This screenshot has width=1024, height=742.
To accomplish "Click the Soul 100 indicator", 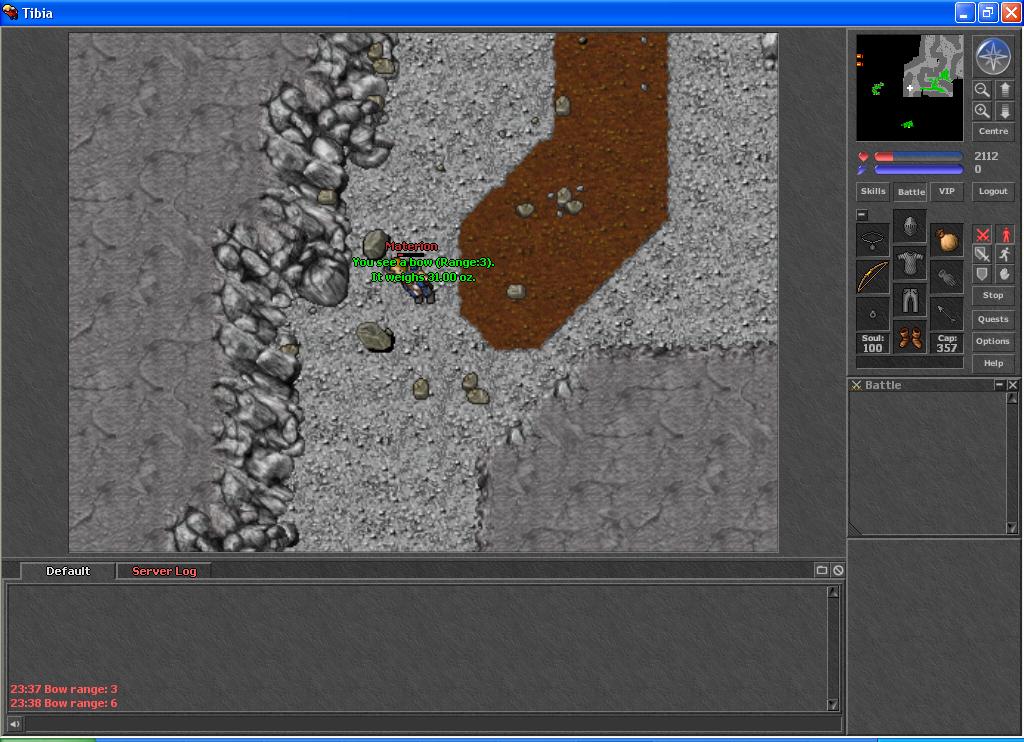I will click(x=872, y=343).
